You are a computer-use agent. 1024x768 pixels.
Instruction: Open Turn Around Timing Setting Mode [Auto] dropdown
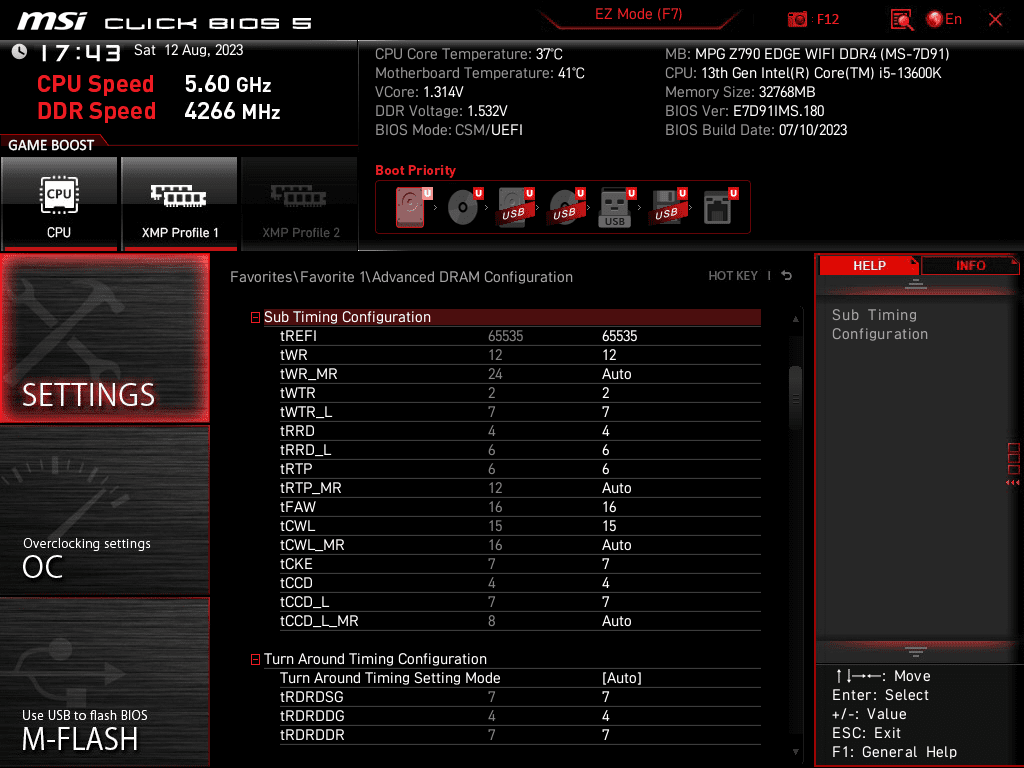pos(622,678)
